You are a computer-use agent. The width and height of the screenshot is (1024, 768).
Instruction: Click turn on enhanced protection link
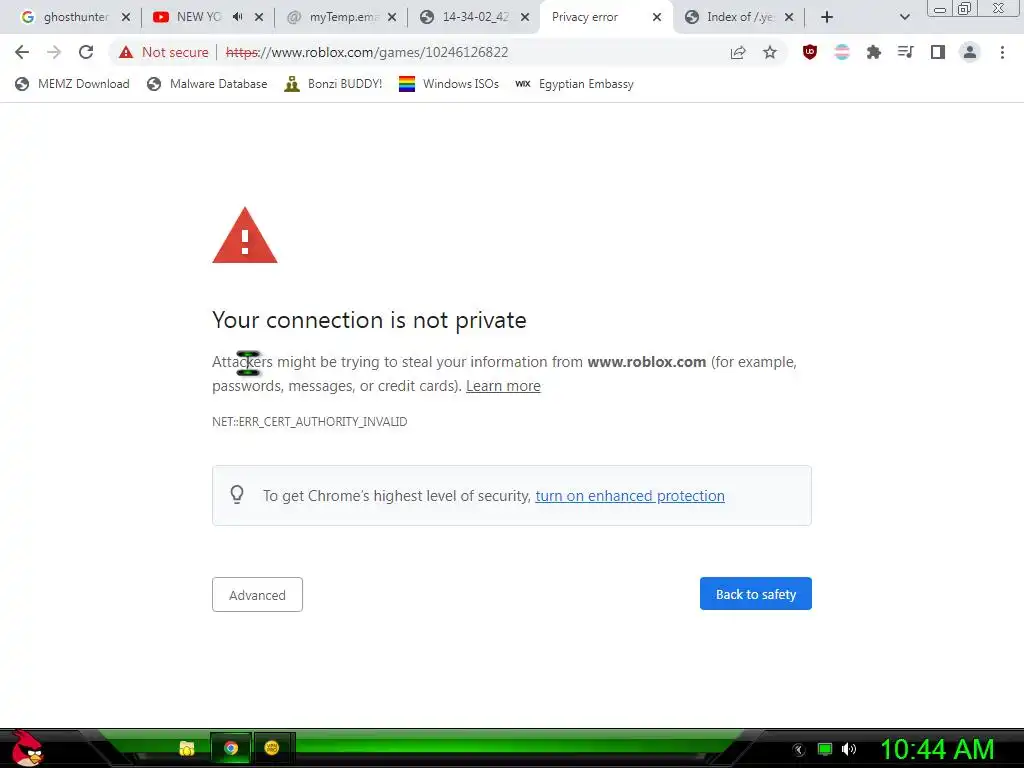[x=630, y=496]
